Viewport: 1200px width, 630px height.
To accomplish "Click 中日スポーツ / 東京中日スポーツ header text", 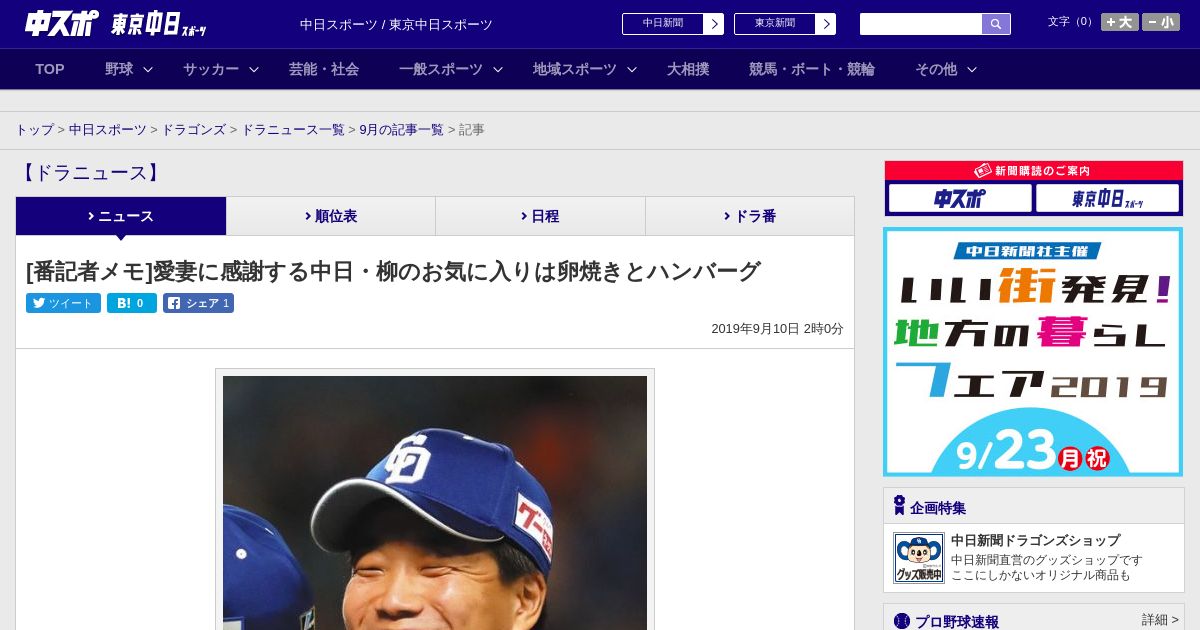I will (x=396, y=24).
